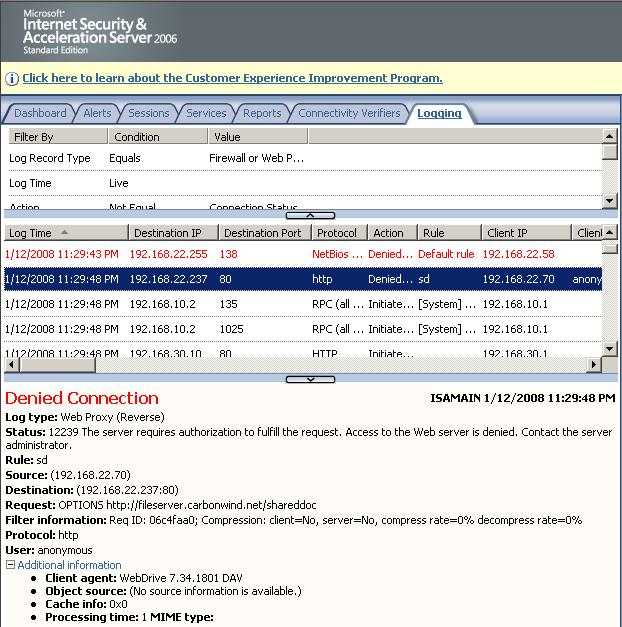Switch to the Dashboard tab
The width and height of the screenshot is (622, 627).
(40, 113)
